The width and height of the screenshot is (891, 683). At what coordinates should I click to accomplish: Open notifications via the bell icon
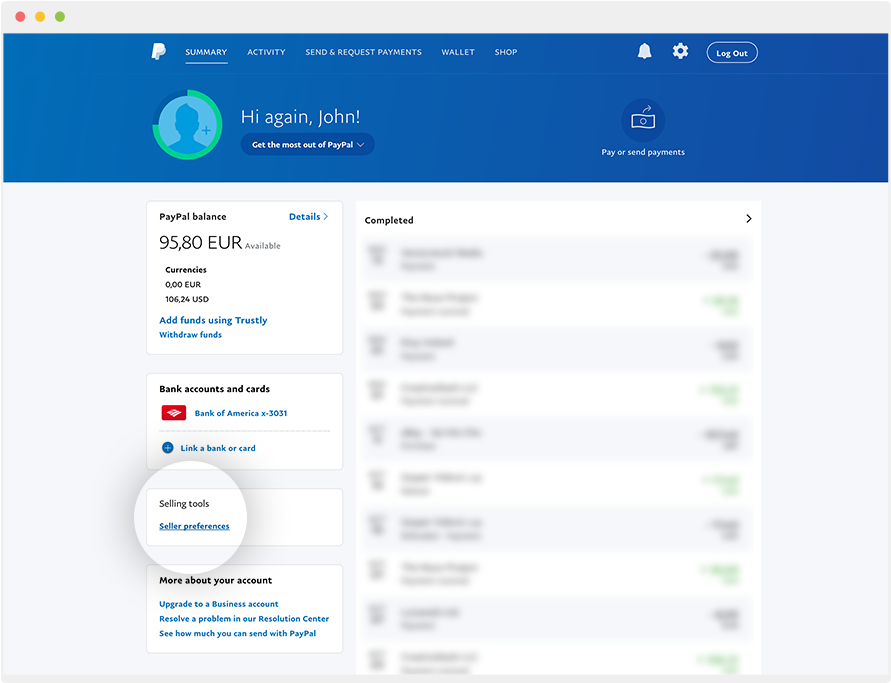tap(643, 51)
